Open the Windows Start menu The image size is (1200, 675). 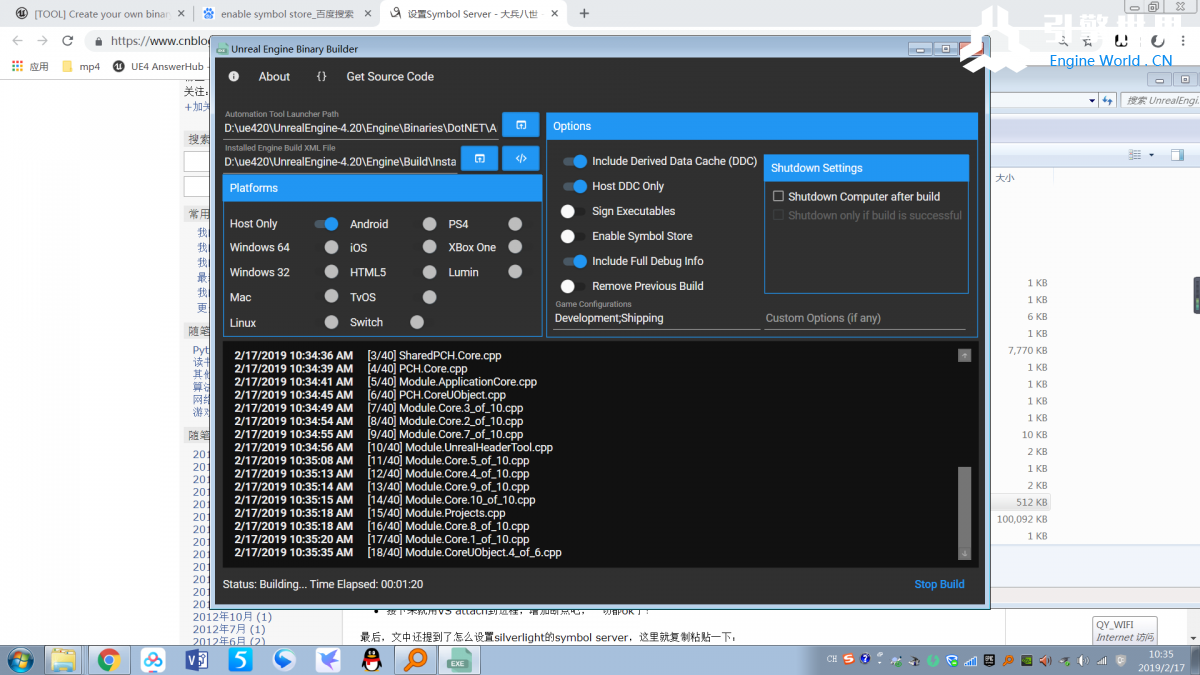click(x=19, y=660)
